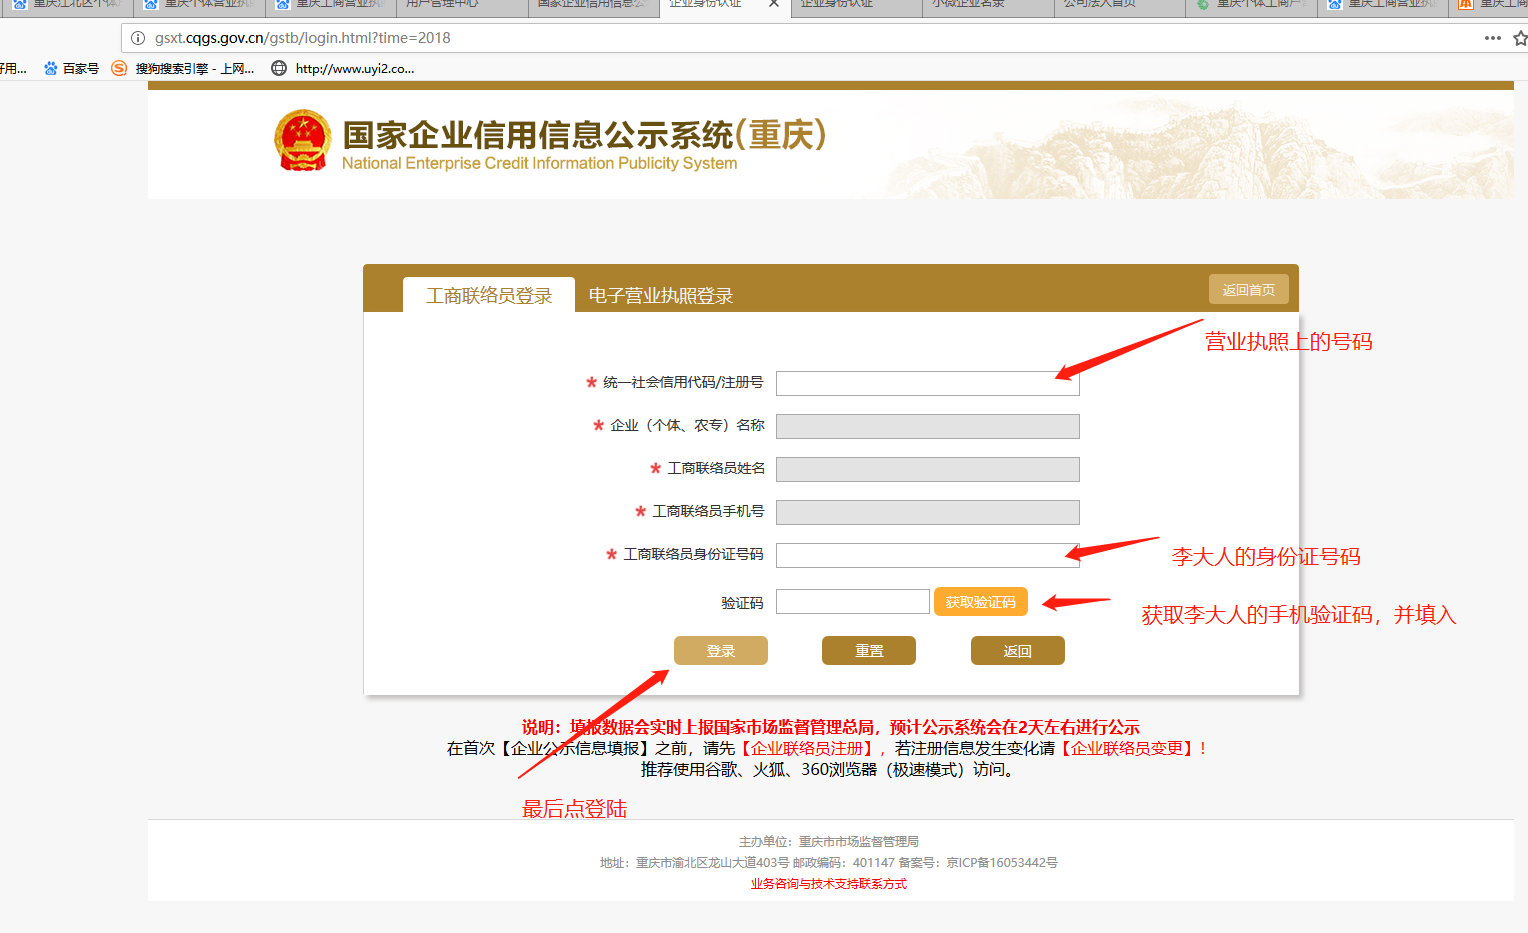Open the 企业联络员注册 link
1528x933 pixels.
[x=807, y=748]
